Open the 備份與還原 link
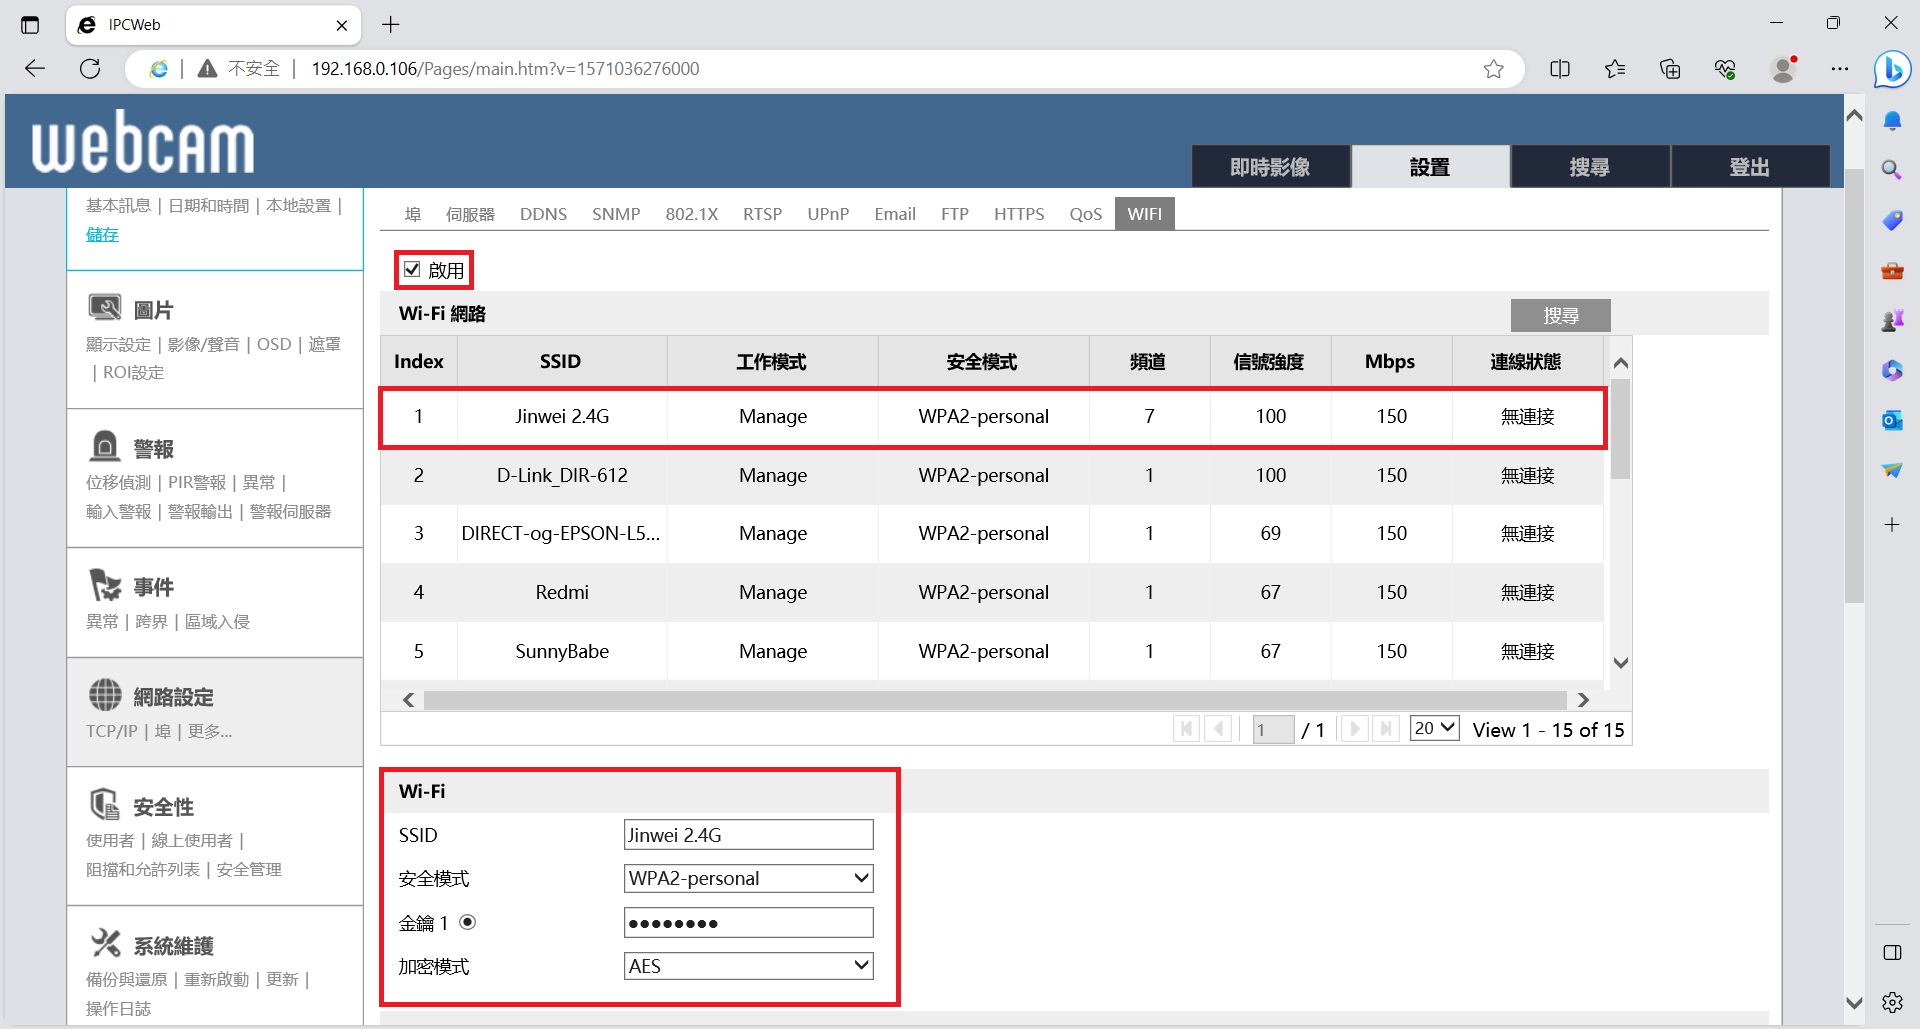Screen dimensions: 1920x1029 click(x=126, y=979)
